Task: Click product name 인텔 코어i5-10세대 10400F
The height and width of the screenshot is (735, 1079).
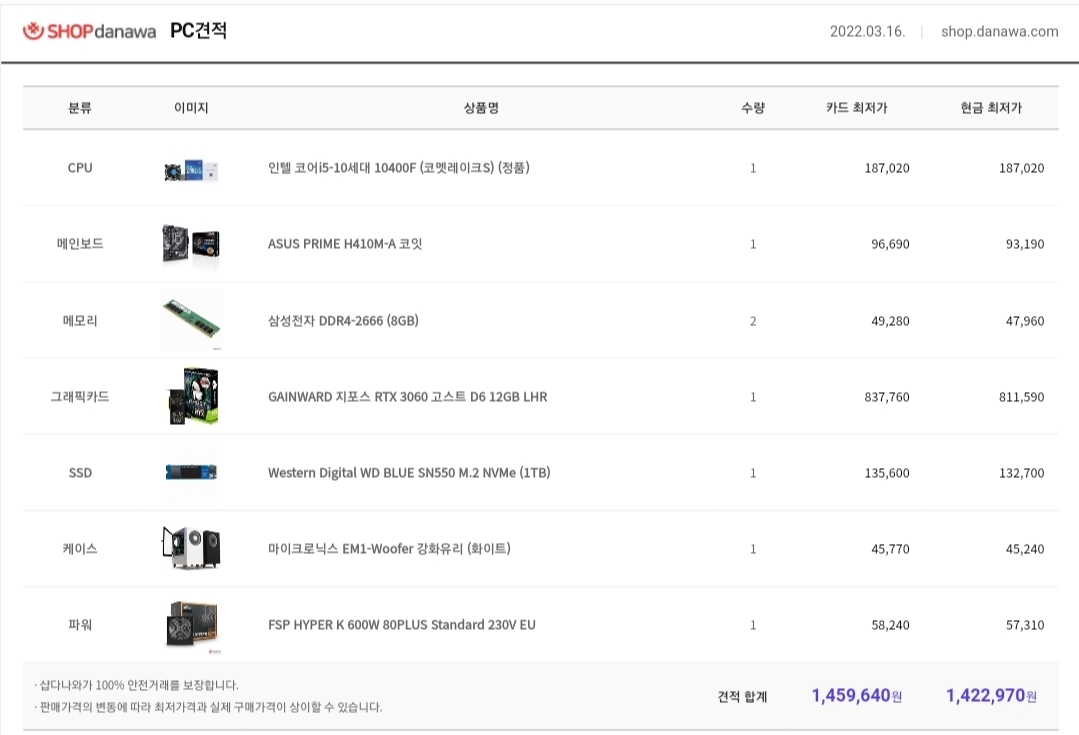Action: pos(398,168)
